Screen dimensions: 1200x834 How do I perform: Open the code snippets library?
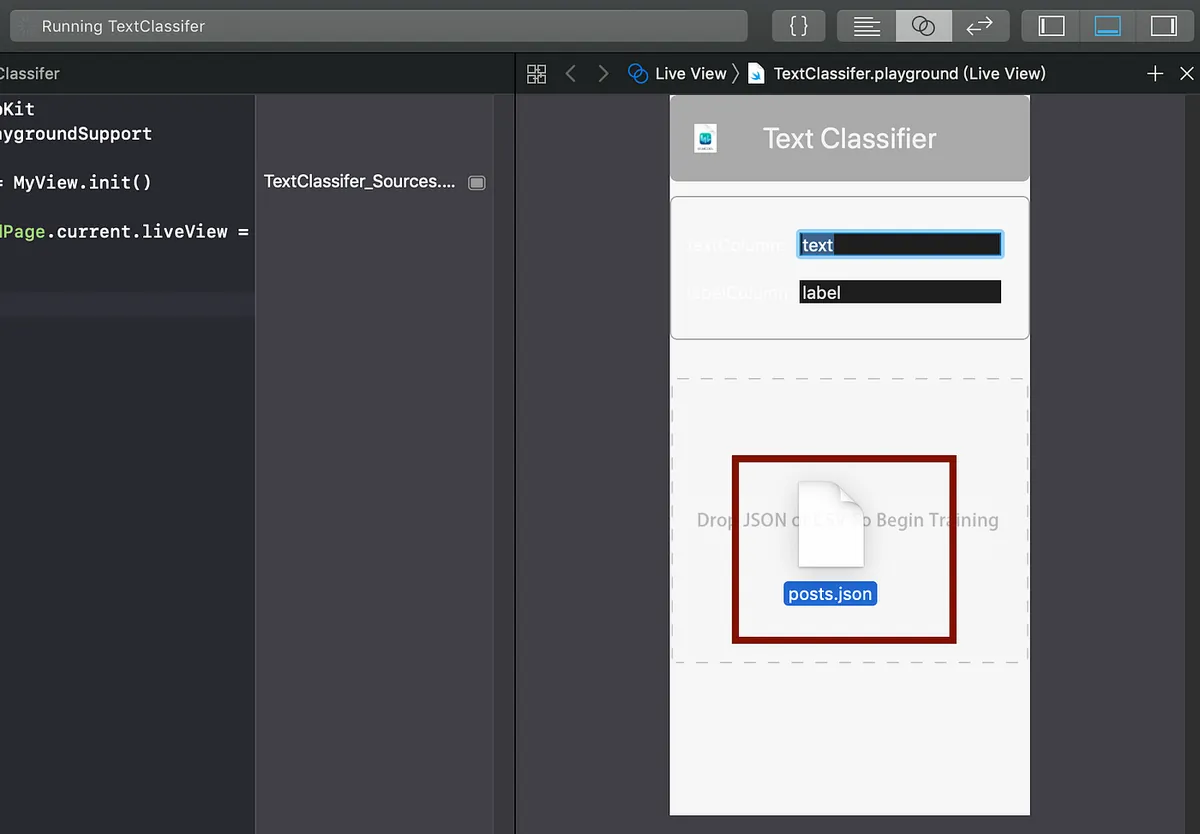(798, 25)
